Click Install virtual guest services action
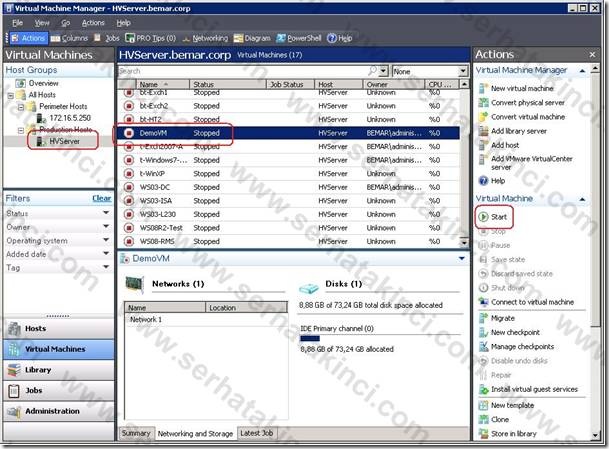 pos(528,389)
